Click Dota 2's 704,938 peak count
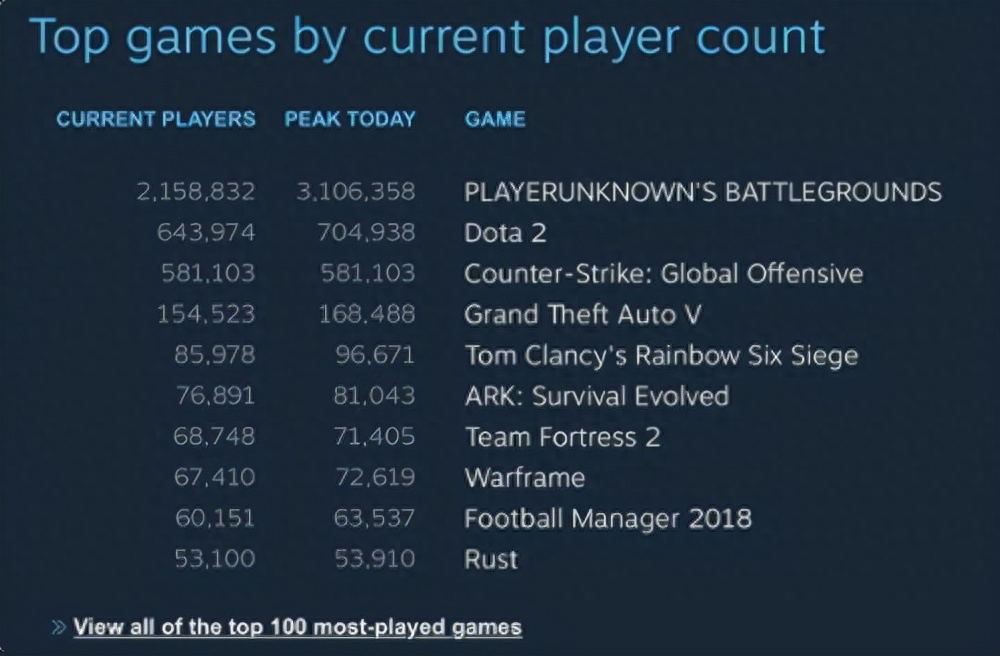Image resolution: width=1000 pixels, height=656 pixels. pos(366,233)
